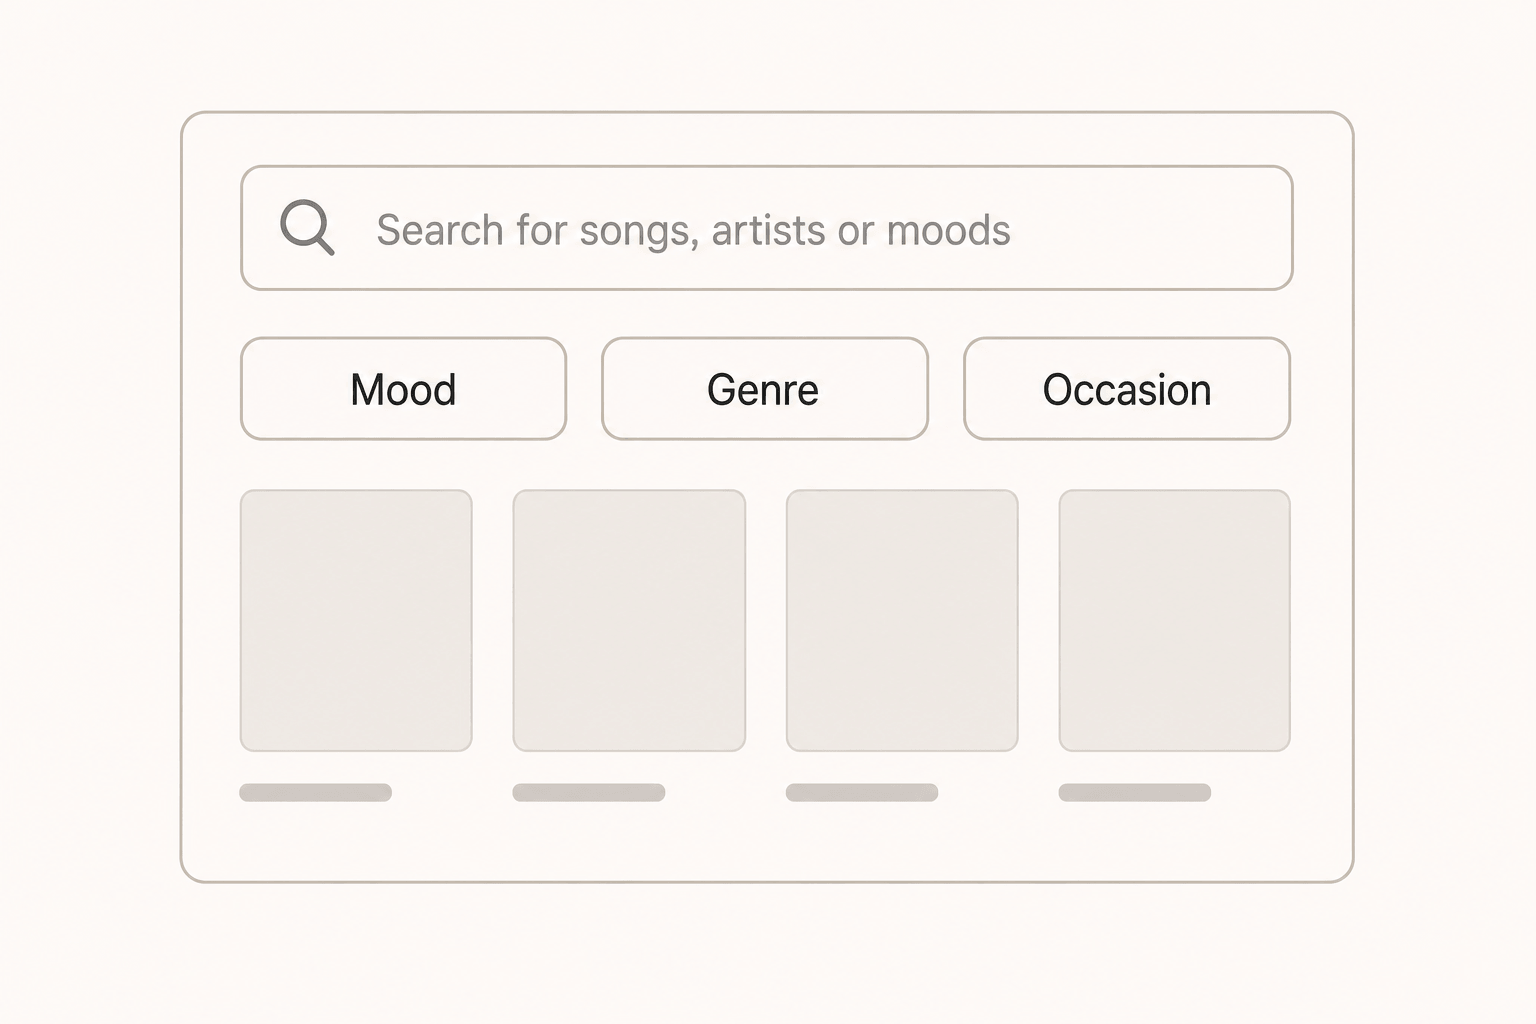Open the last placeholder card on the right
The height and width of the screenshot is (1024, 1536).
pos(1175,620)
